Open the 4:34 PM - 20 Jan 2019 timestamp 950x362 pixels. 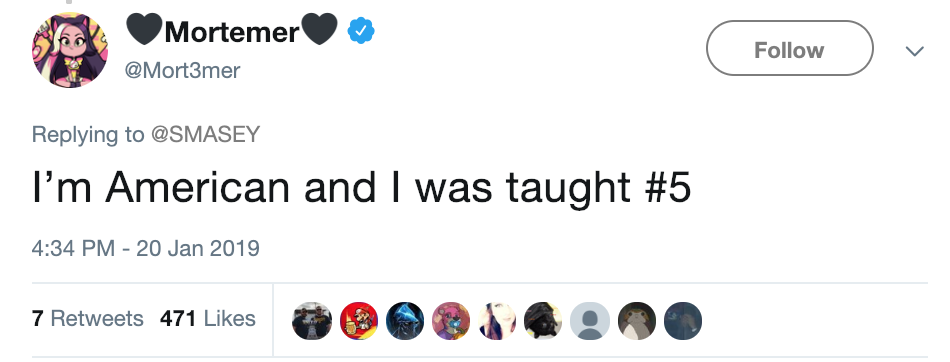click(x=145, y=248)
